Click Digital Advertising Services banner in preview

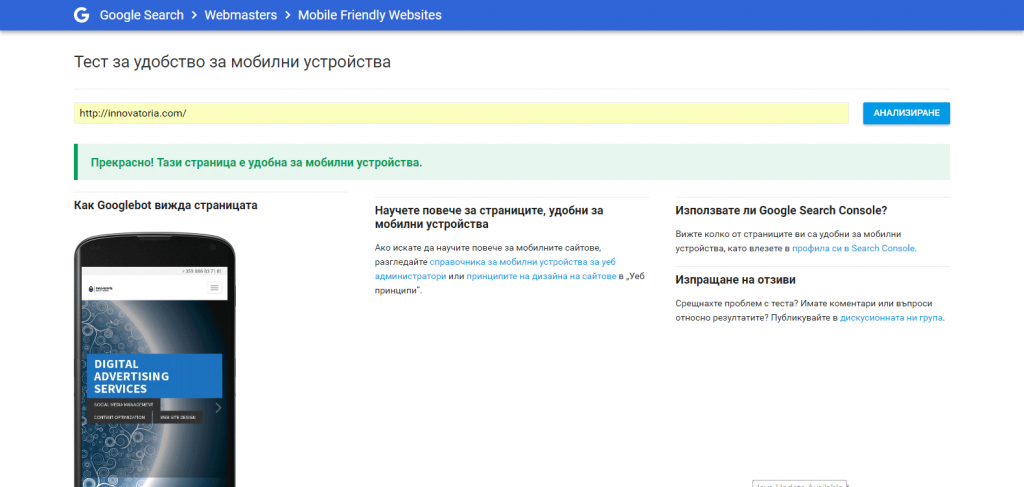[154, 376]
